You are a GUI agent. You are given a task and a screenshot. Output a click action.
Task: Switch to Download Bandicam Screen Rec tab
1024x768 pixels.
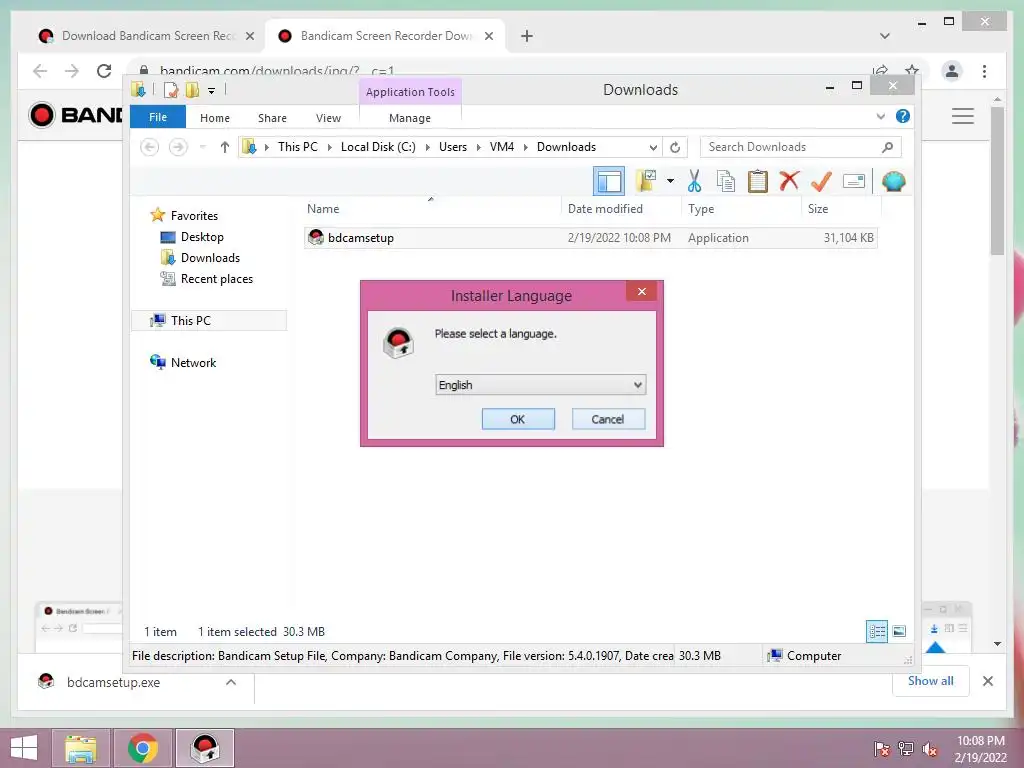(145, 36)
